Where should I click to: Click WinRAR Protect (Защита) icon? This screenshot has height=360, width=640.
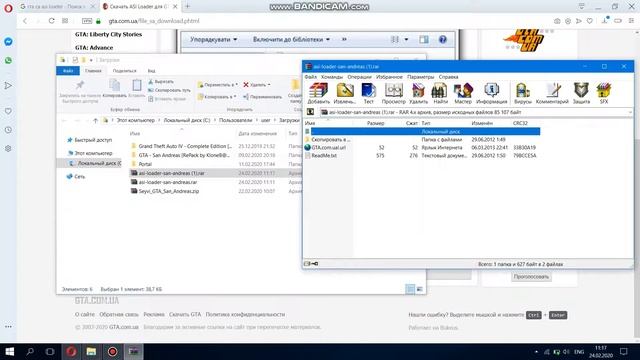581,93
